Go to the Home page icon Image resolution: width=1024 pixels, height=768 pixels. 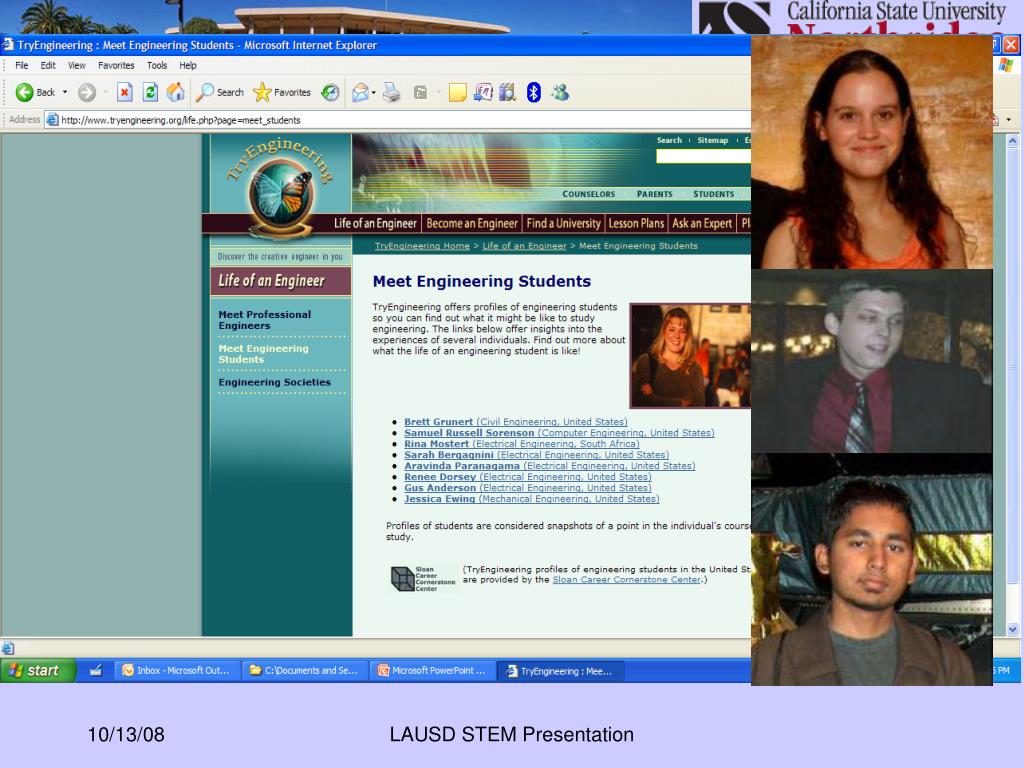(175, 93)
